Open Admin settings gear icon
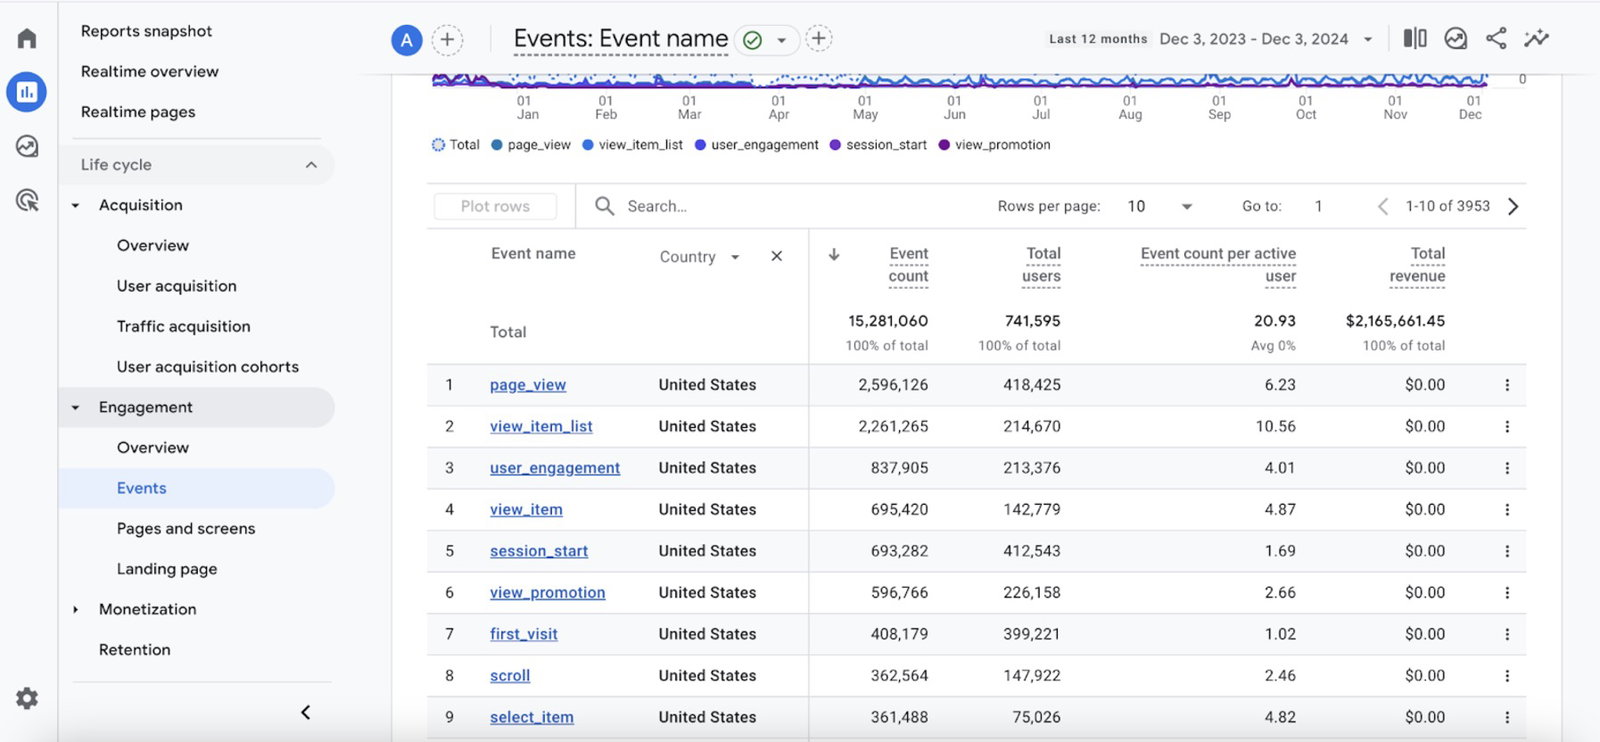 pos(27,698)
